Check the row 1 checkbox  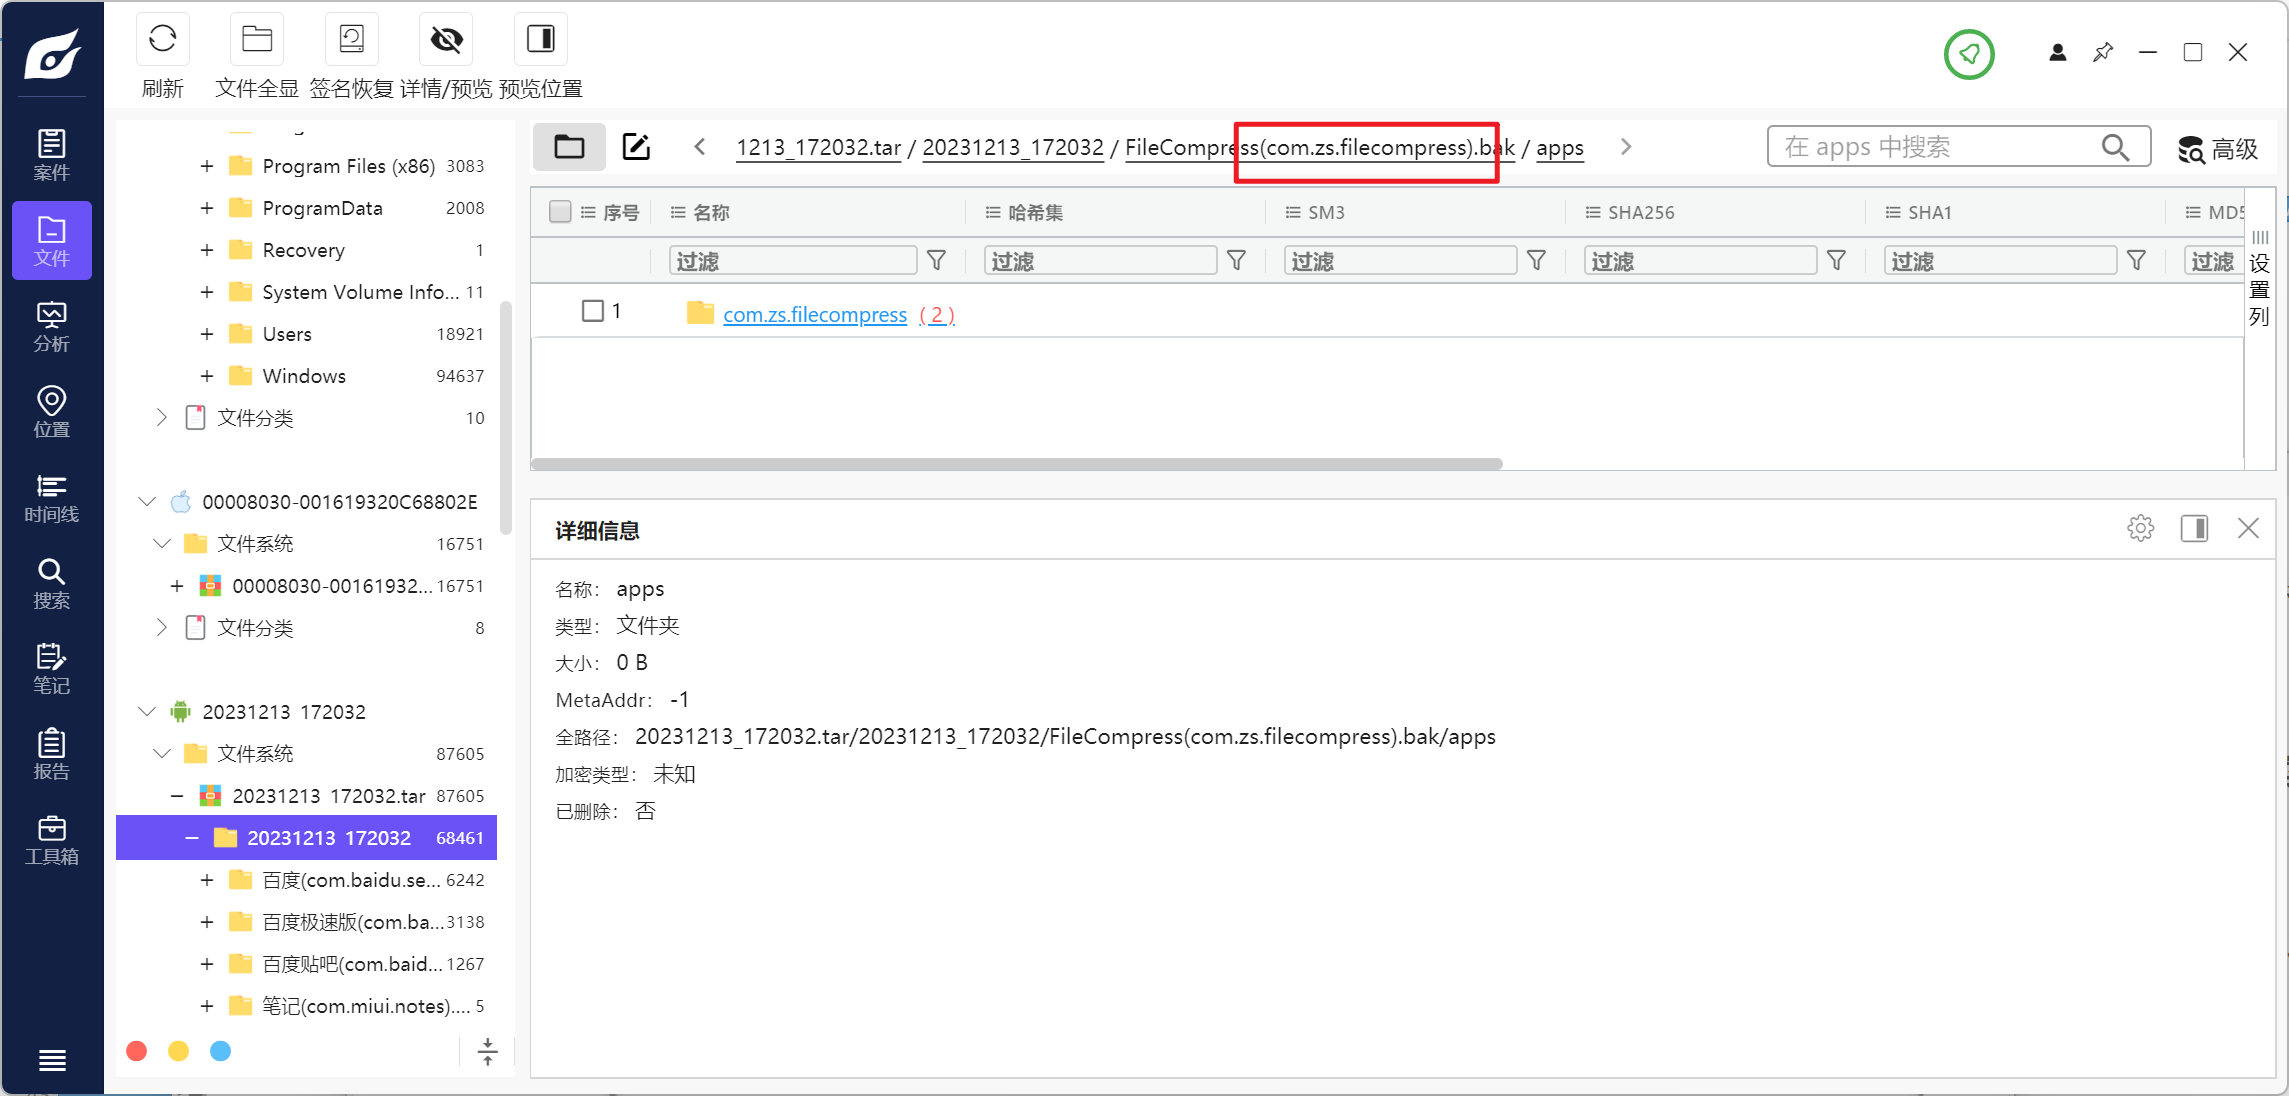593,311
